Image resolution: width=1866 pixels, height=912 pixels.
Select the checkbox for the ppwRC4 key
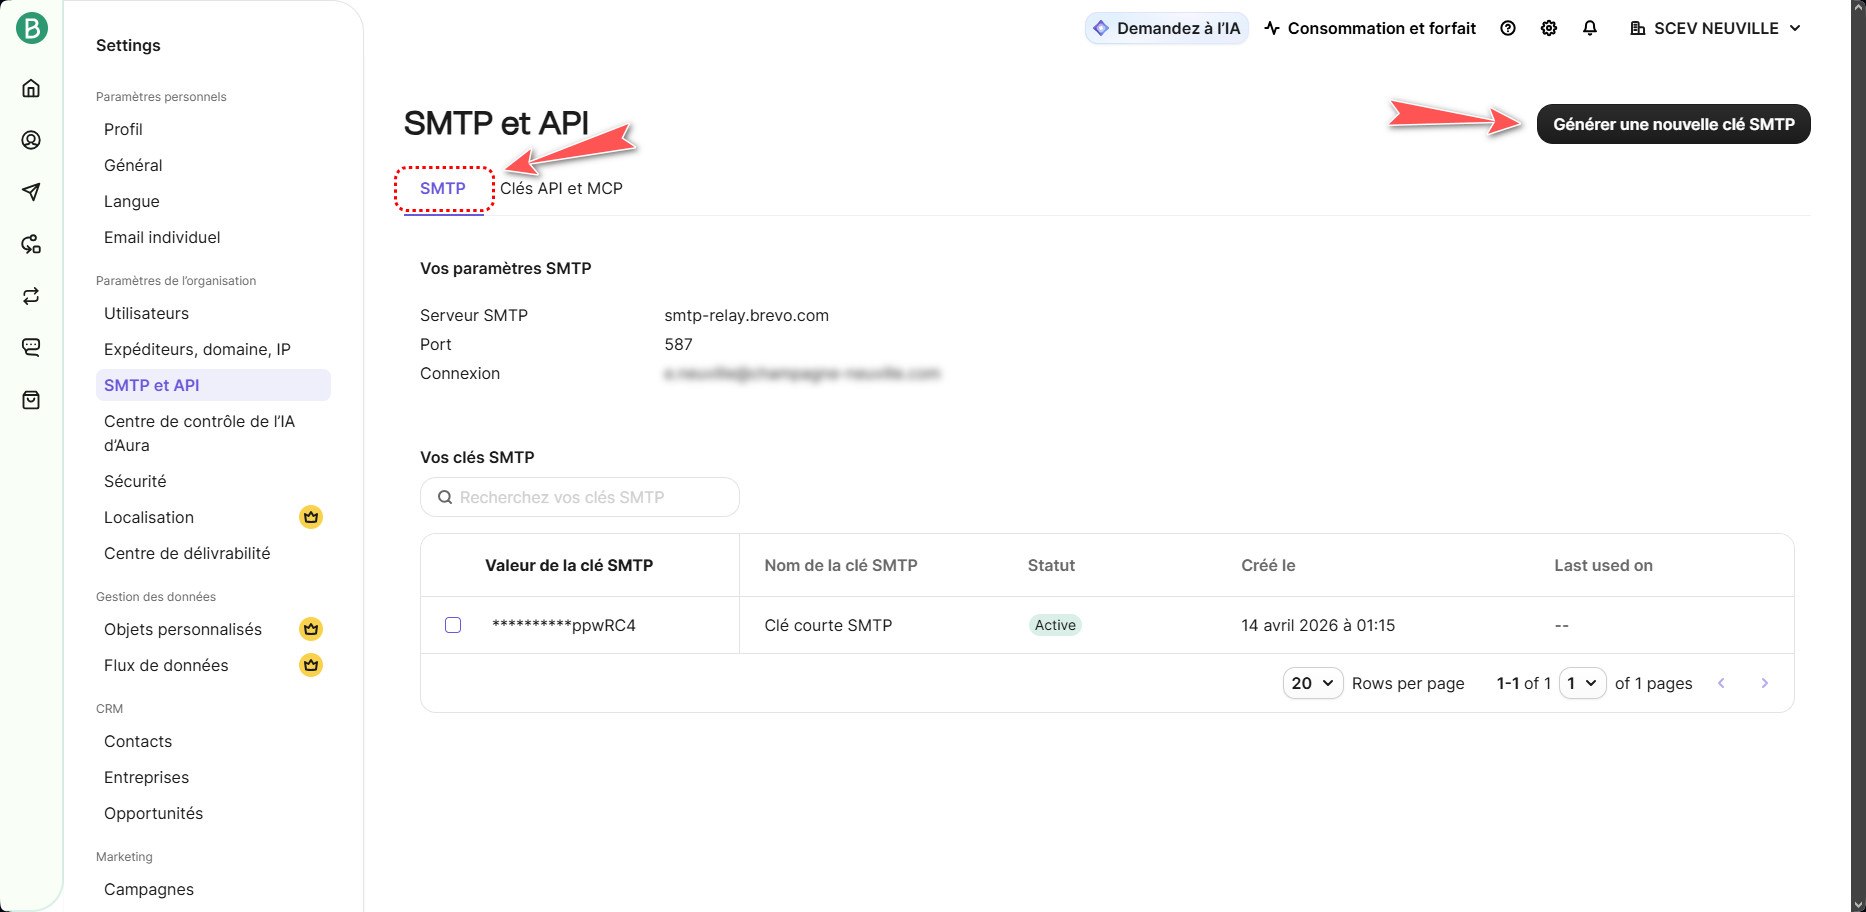[453, 625]
